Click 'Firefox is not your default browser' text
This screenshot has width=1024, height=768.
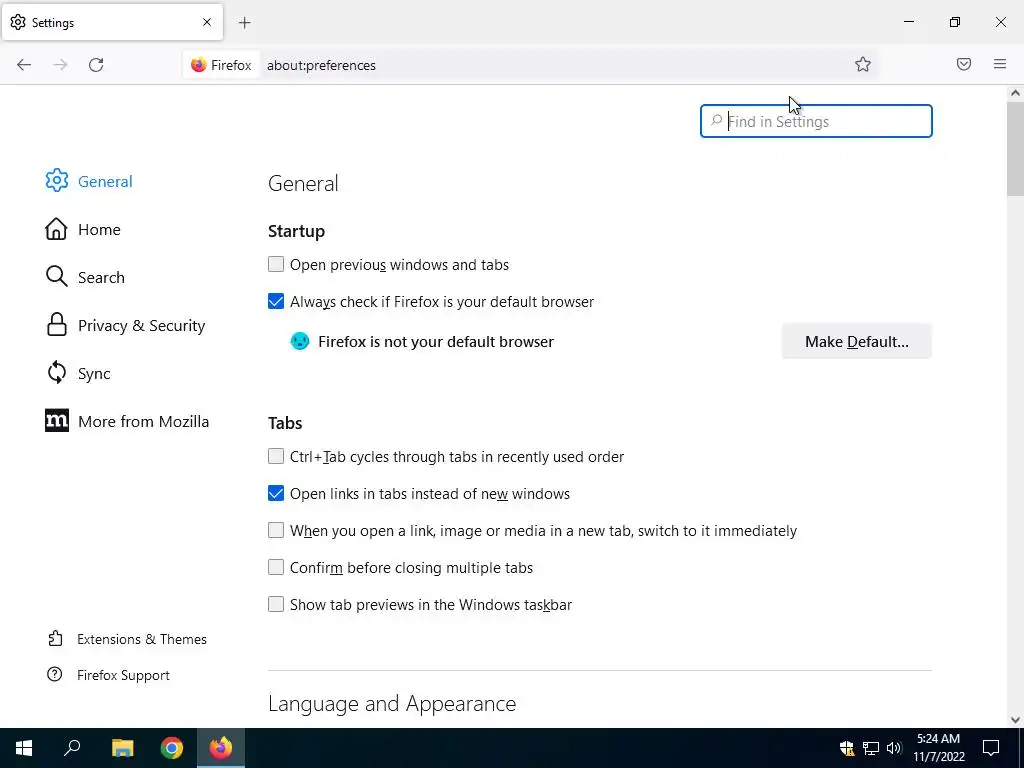tap(436, 342)
